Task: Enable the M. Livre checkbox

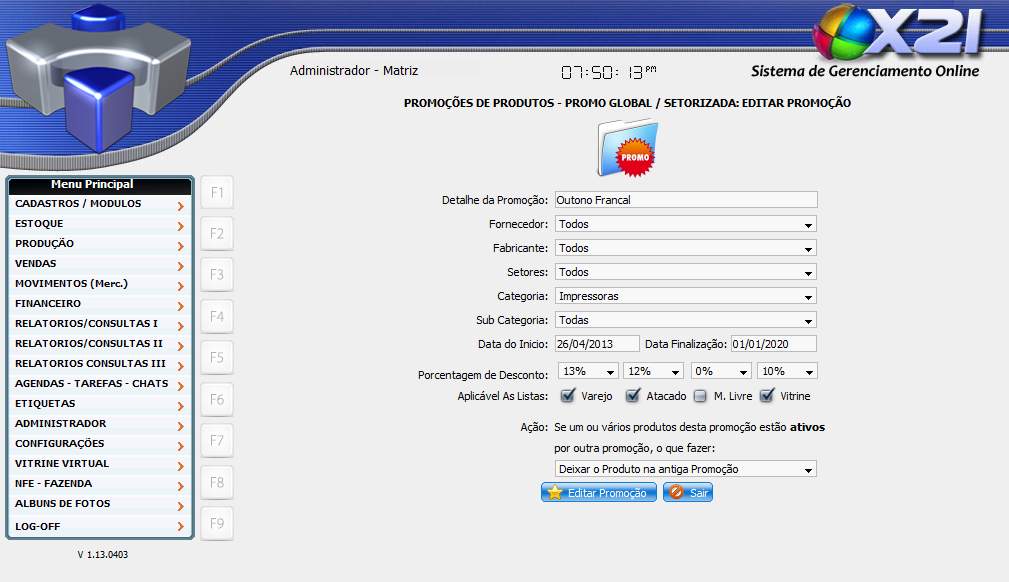Action: (700, 396)
